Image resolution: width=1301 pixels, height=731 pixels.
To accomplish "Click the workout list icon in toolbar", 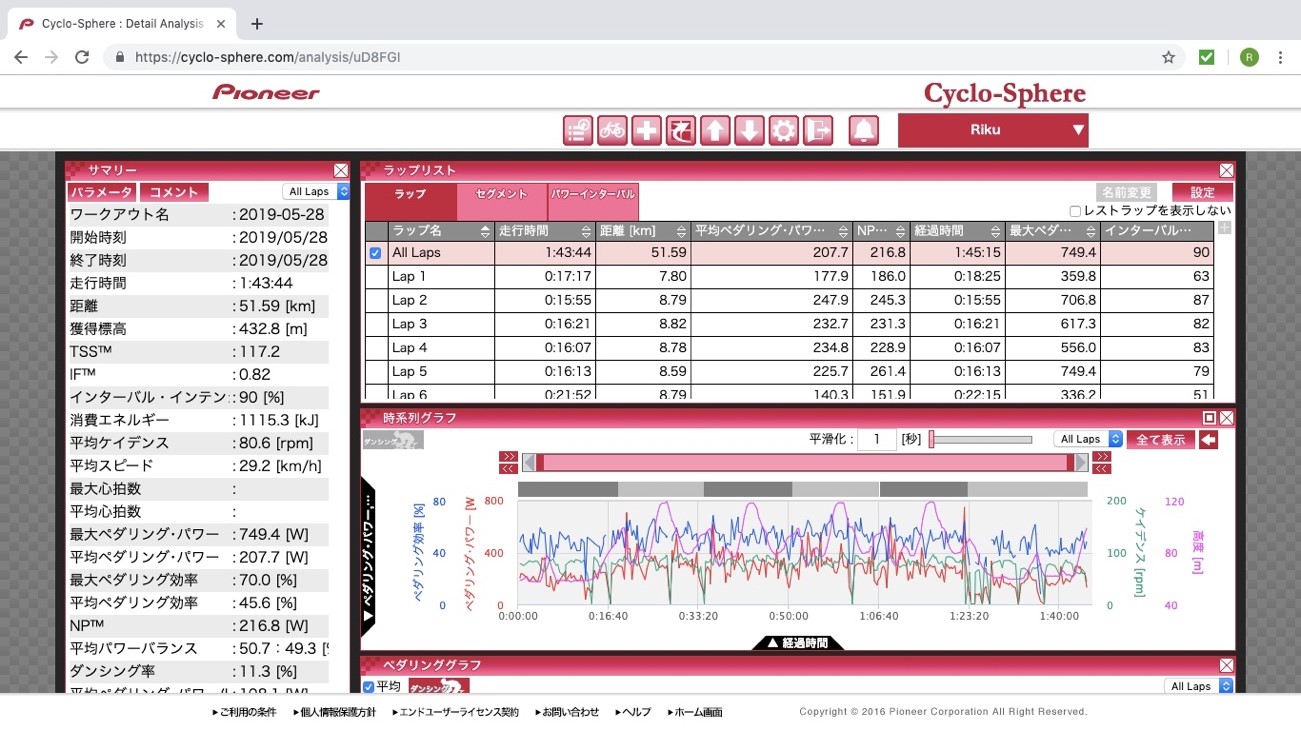I will pyautogui.click(x=578, y=131).
